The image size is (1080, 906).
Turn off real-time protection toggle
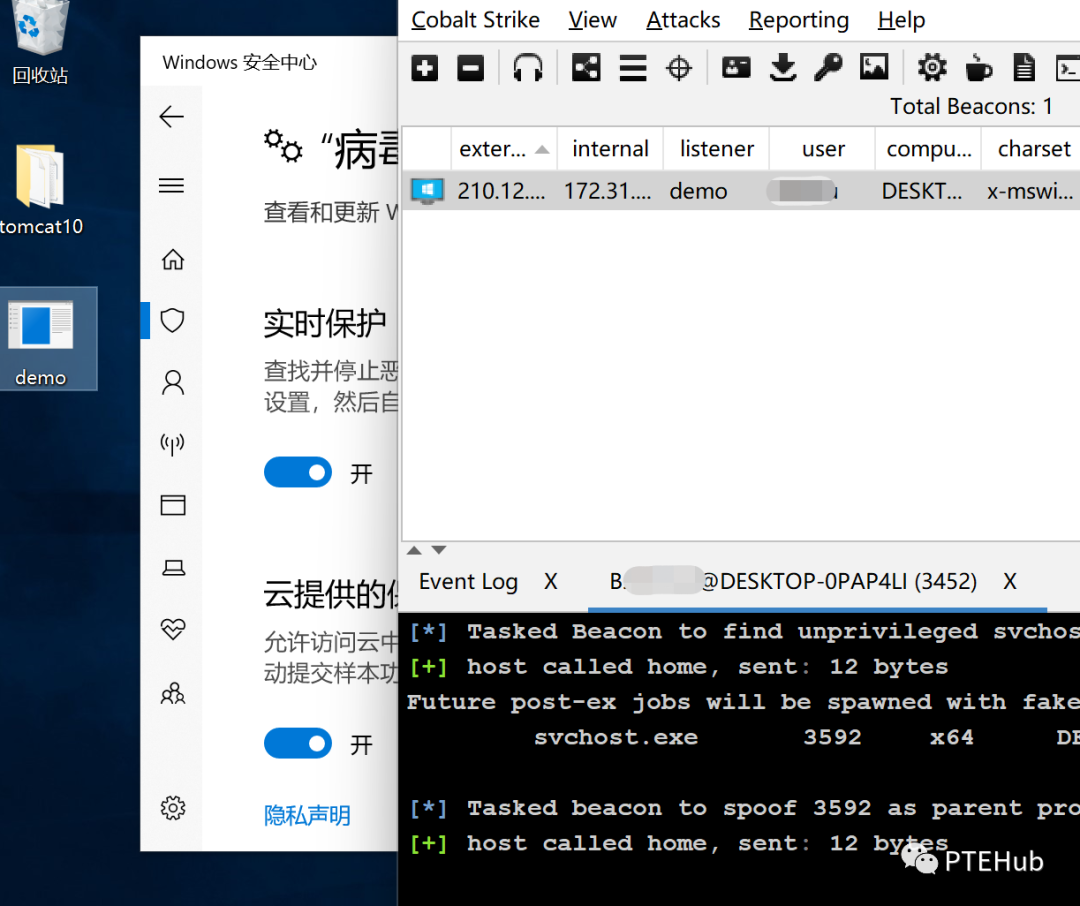click(x=298, y=473)
